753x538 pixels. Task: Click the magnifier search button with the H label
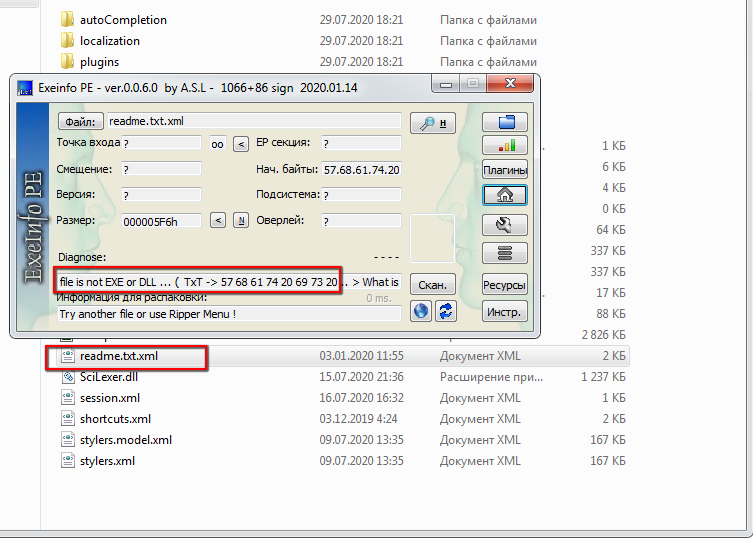(x=432, y=123)
